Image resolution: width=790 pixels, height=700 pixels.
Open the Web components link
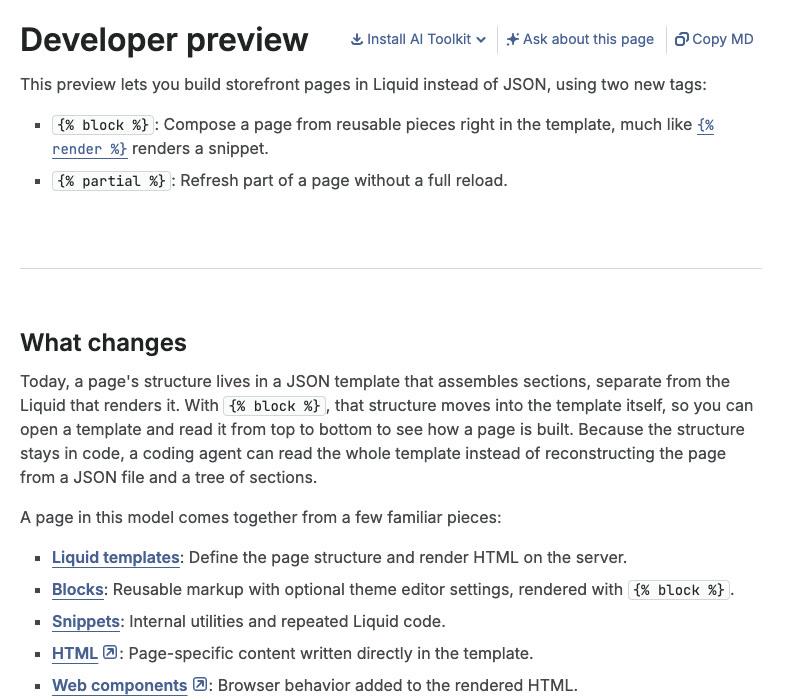119,685
